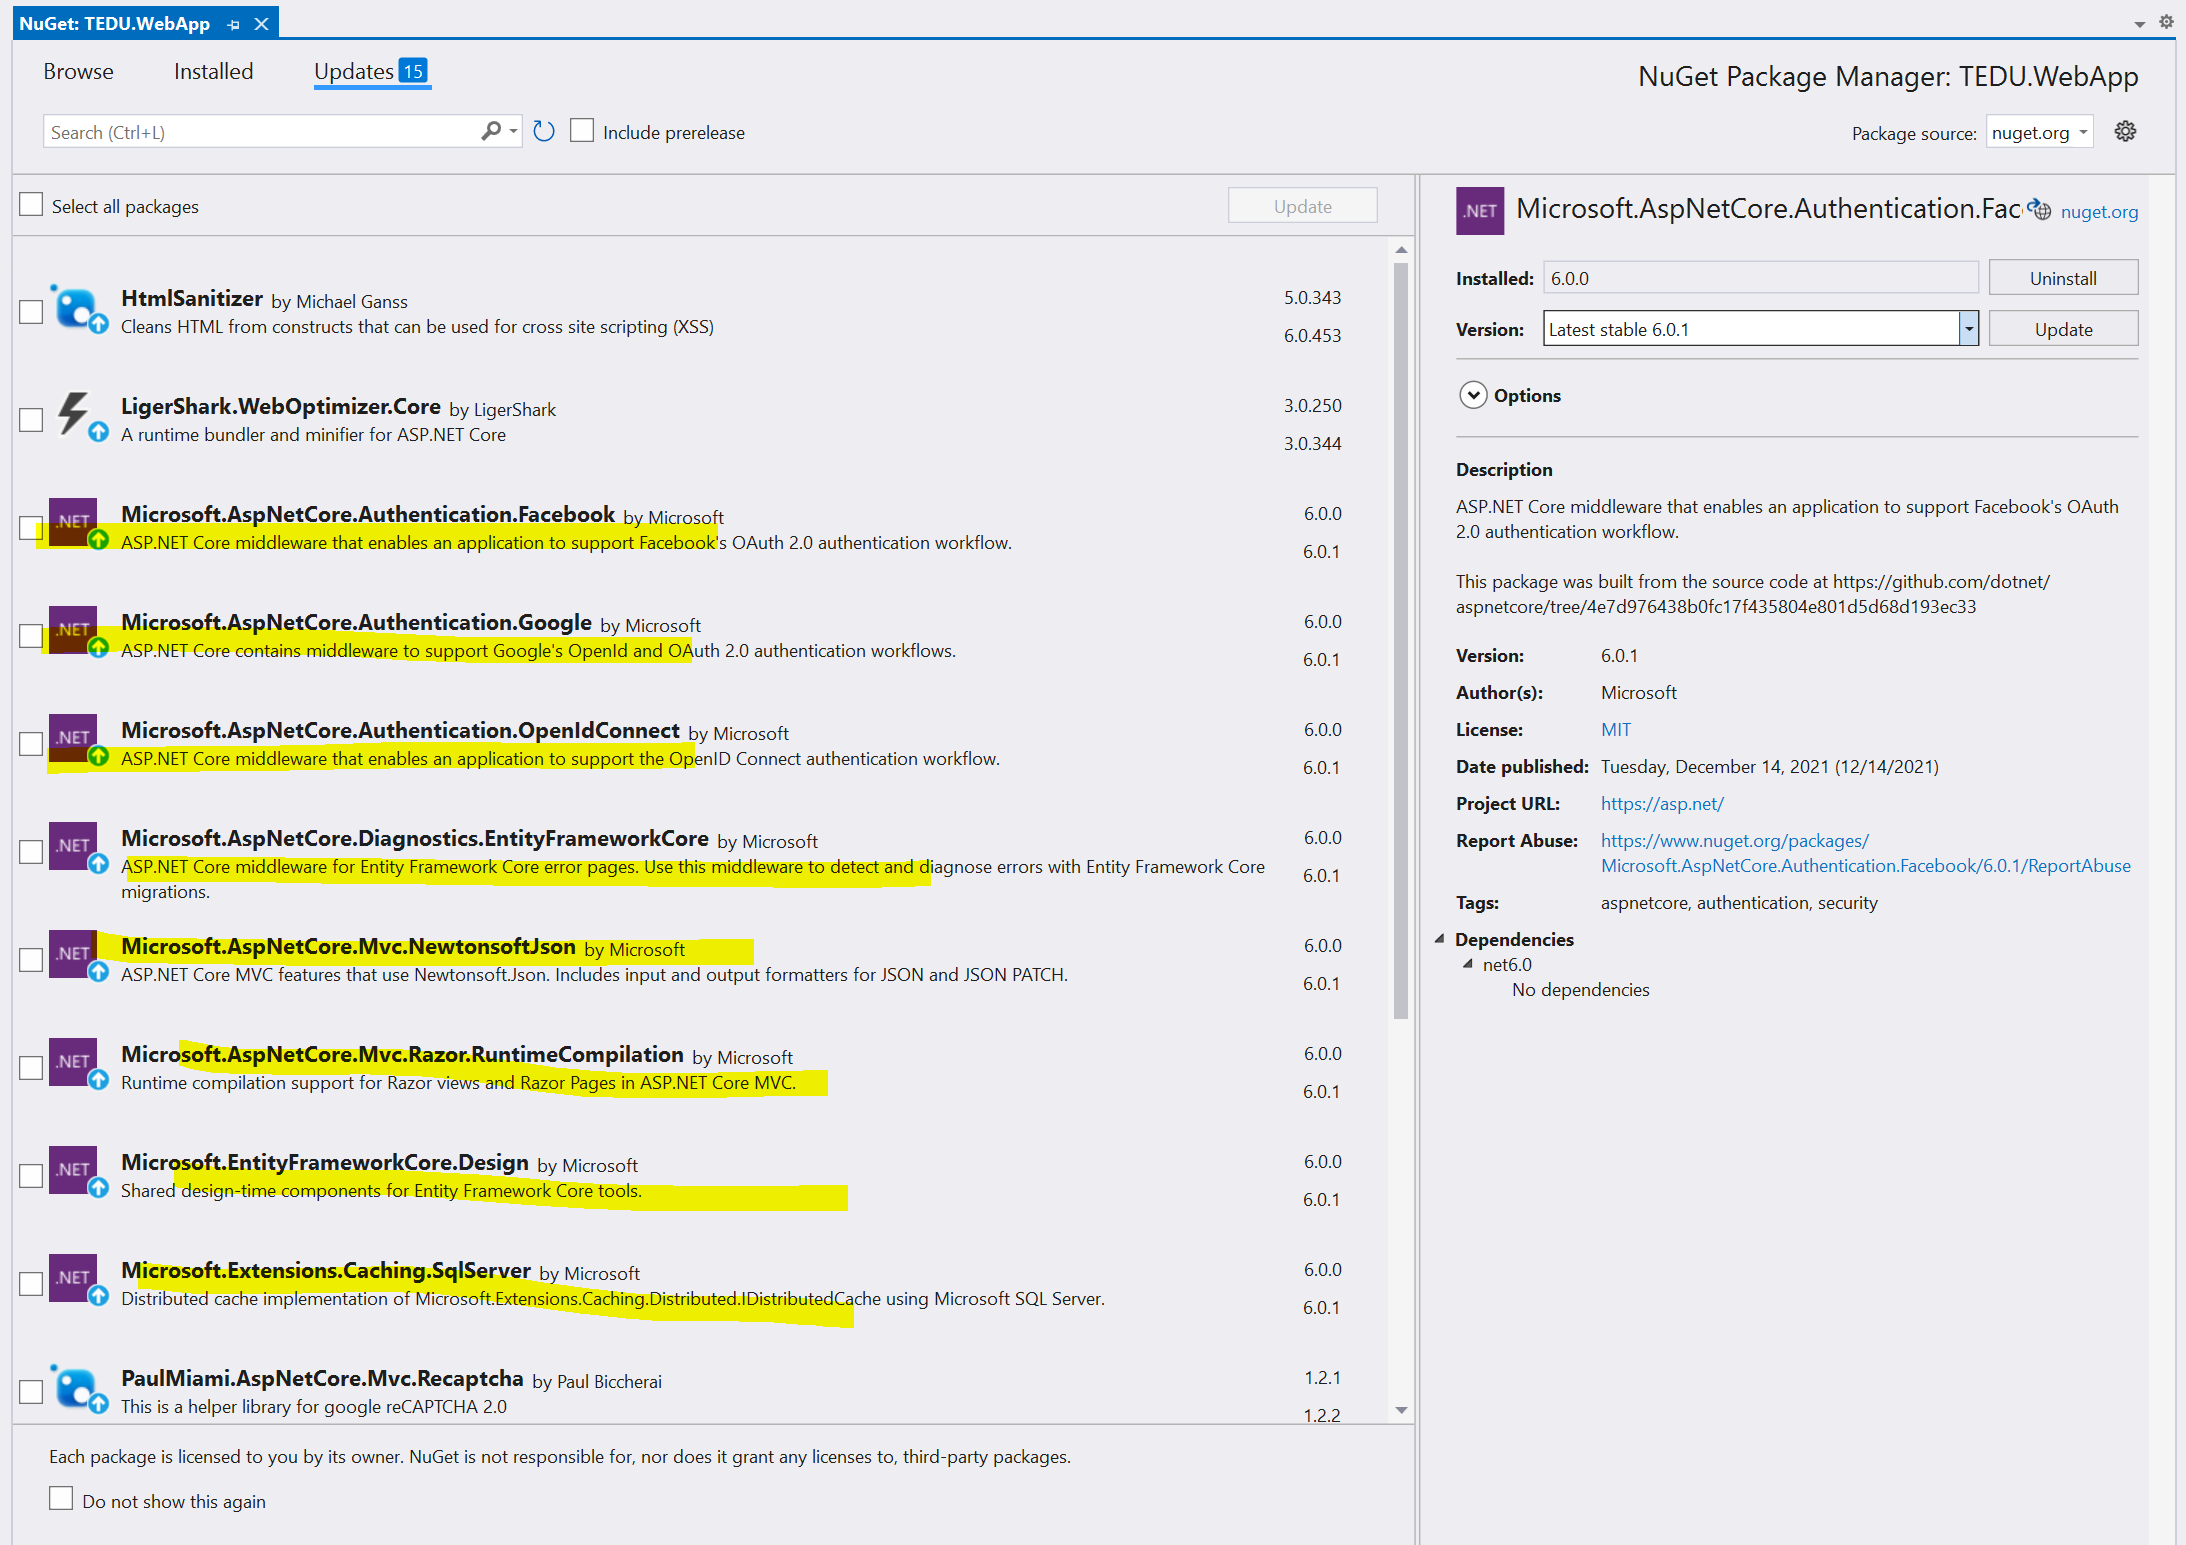Image resolution: width=2186 pixels, height=1545 pixels.
Task: Open the Package source dropdown
Action: coord(2039,133)
